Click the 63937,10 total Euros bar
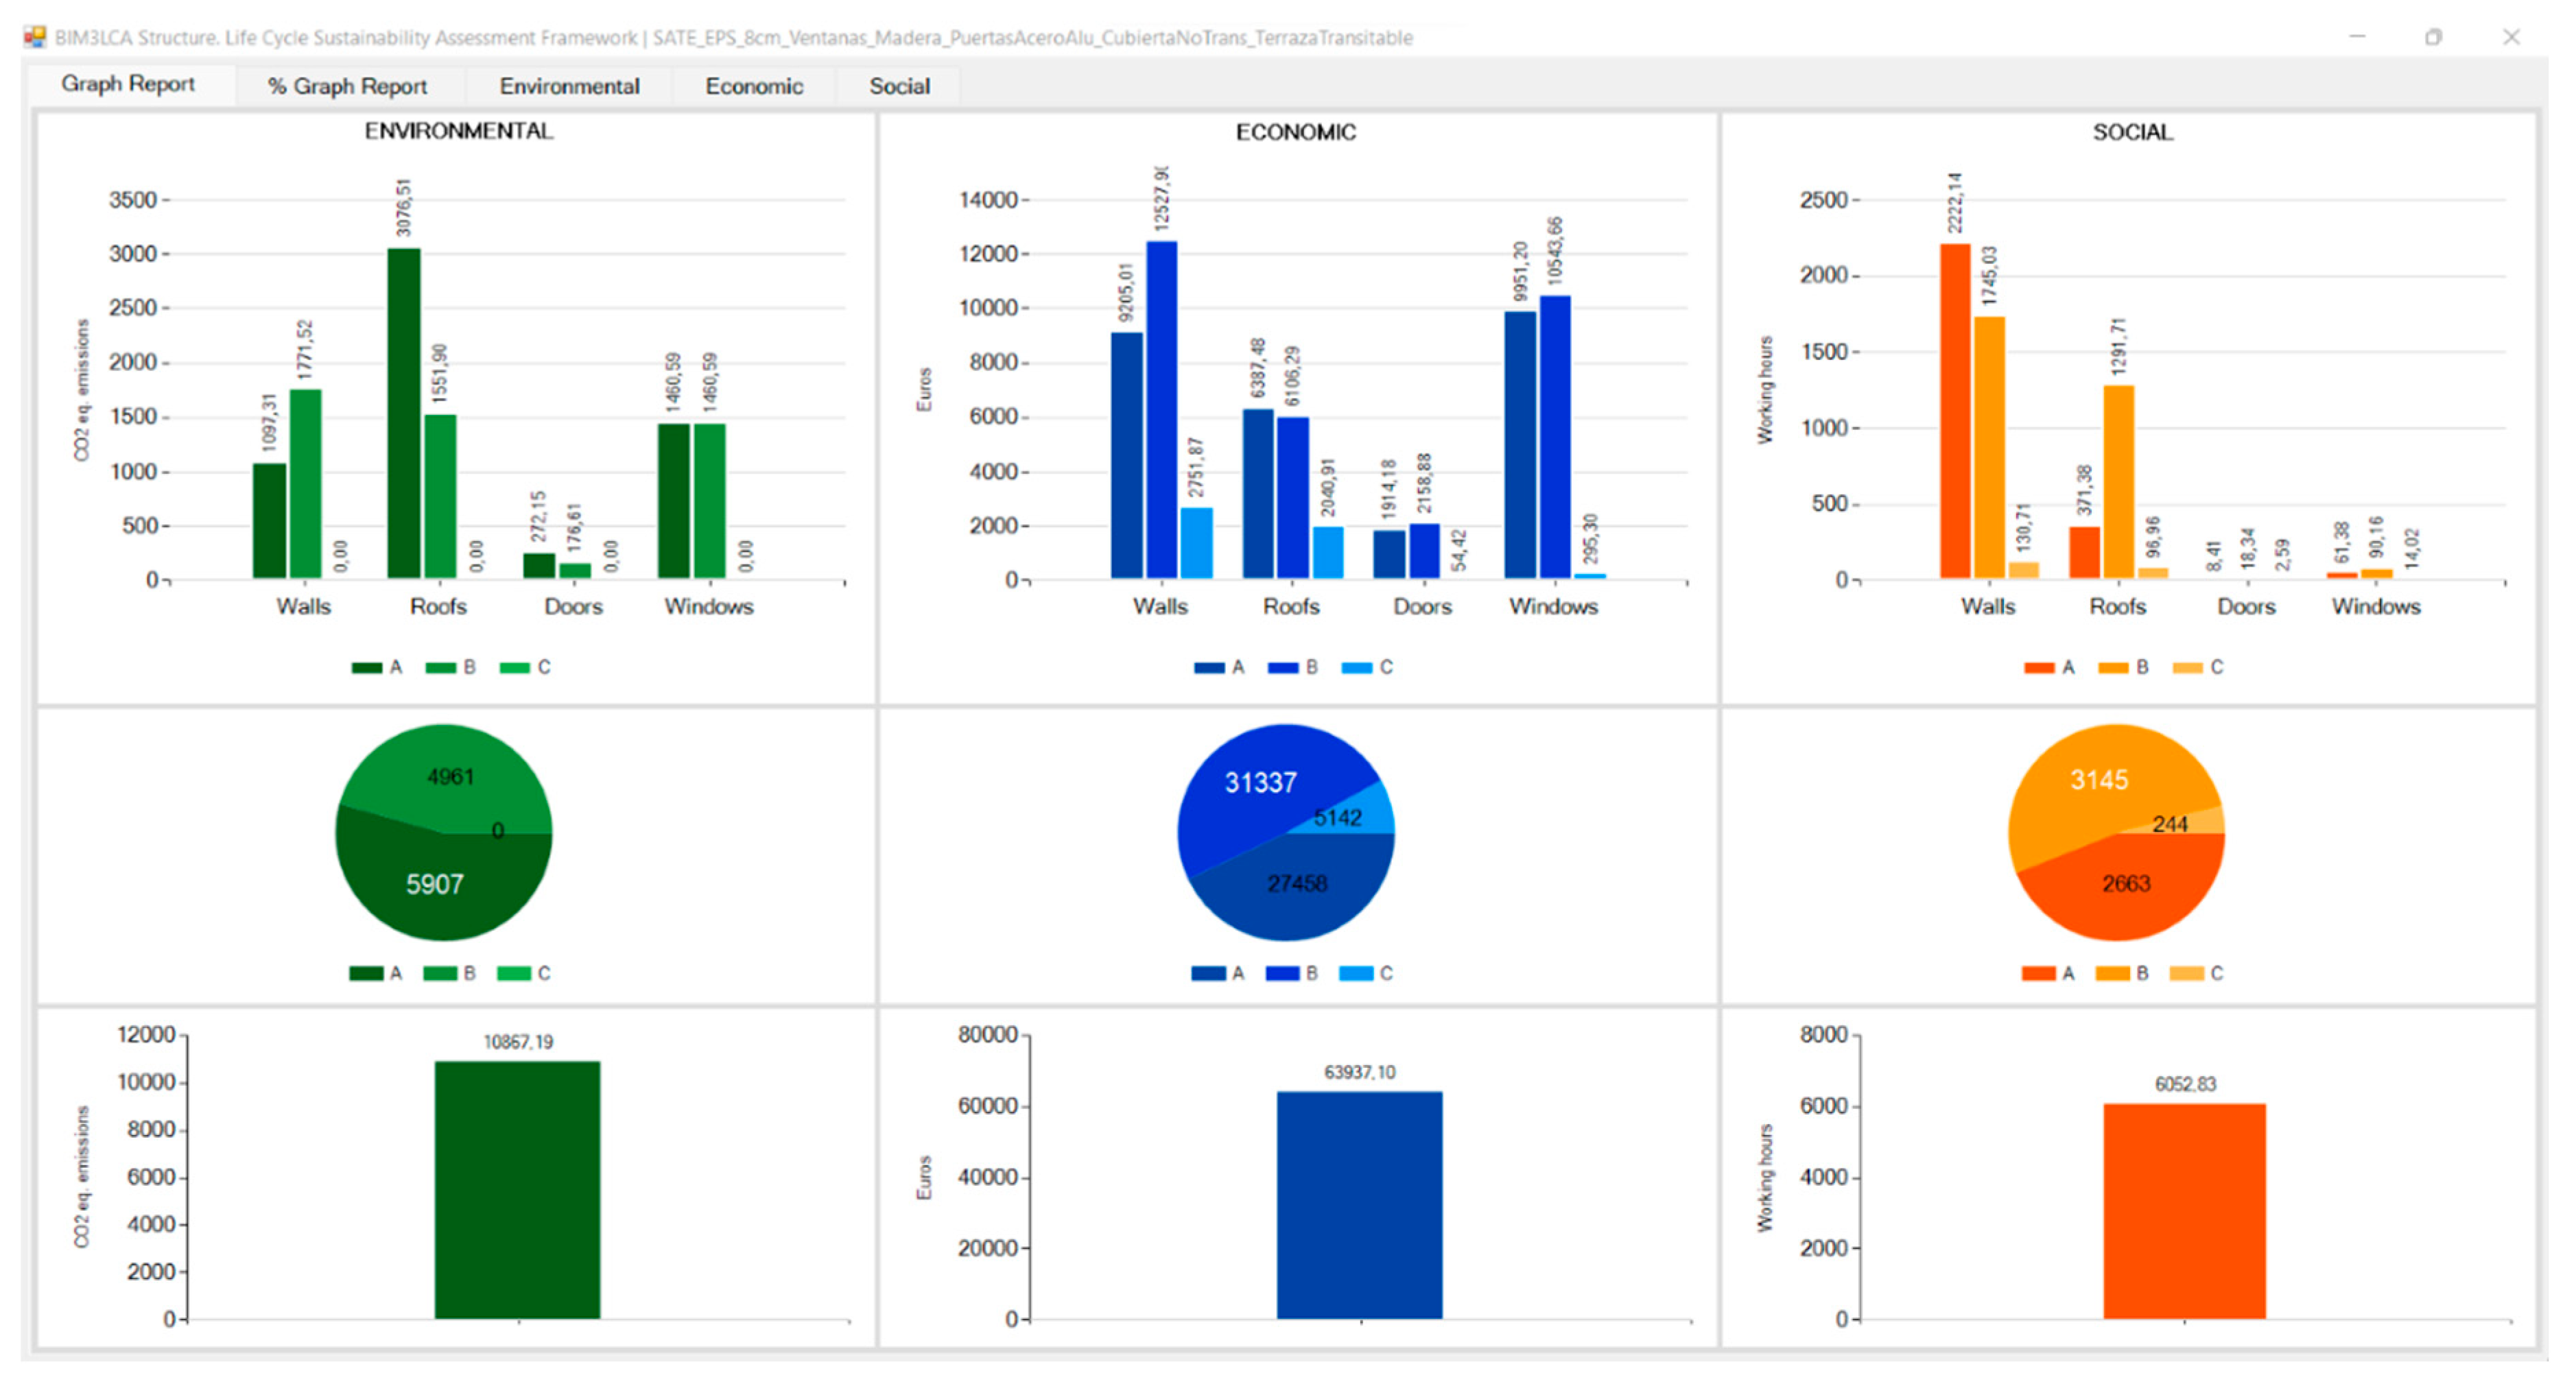The width and height of the screenshot is (2576, 1384). click(x=1359, y=1205)
